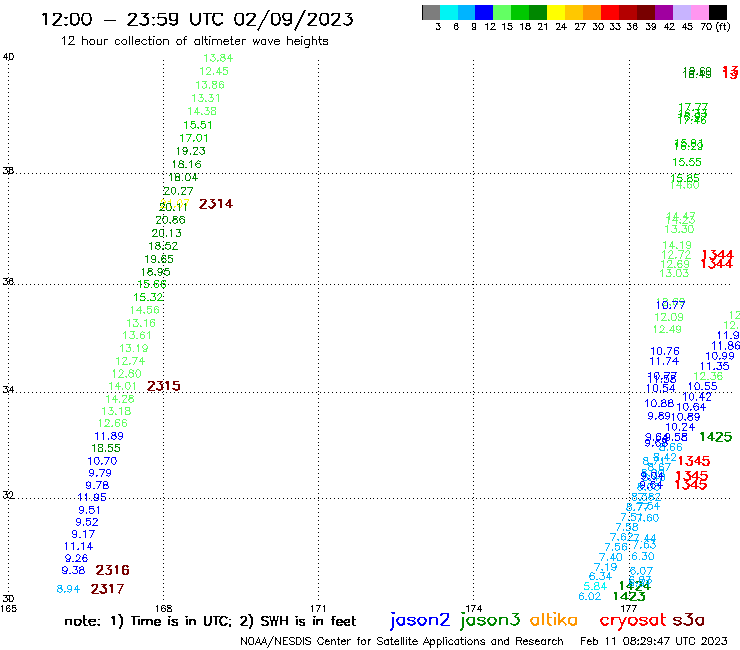
Task: Click the wave height value 12.49
Action: [667, 329]
